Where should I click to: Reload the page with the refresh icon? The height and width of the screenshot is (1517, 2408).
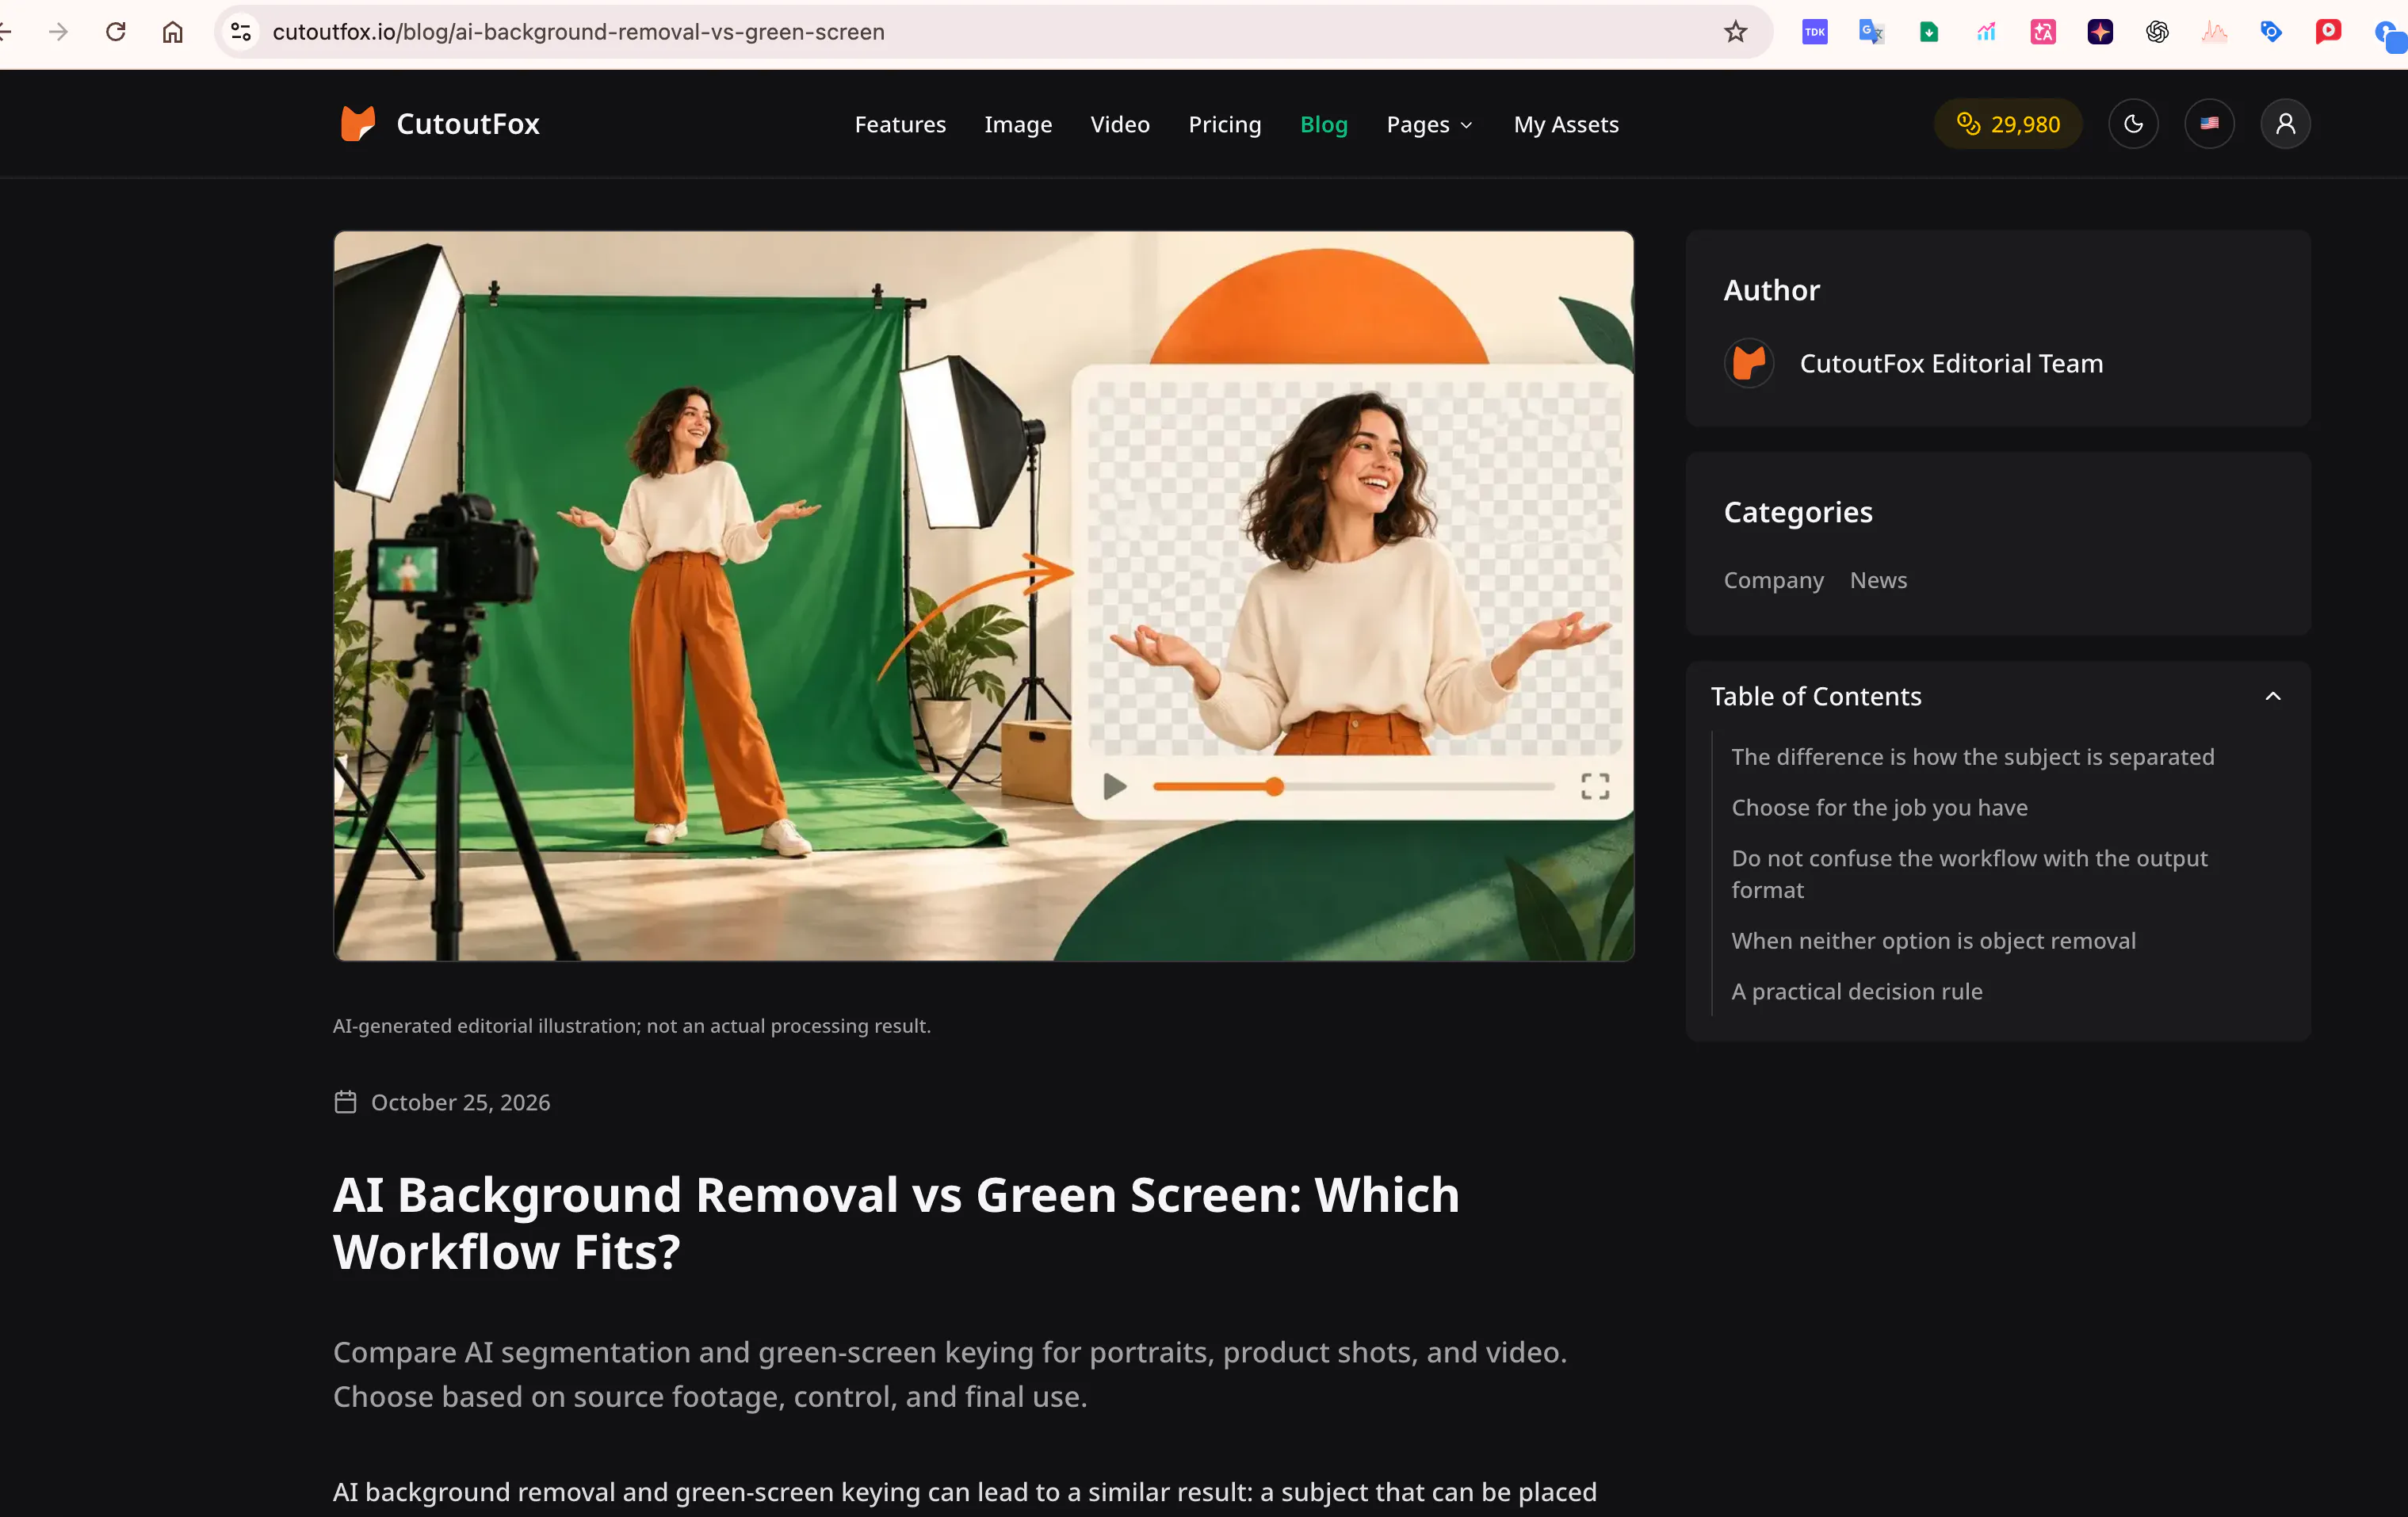(x=116, y=32)
